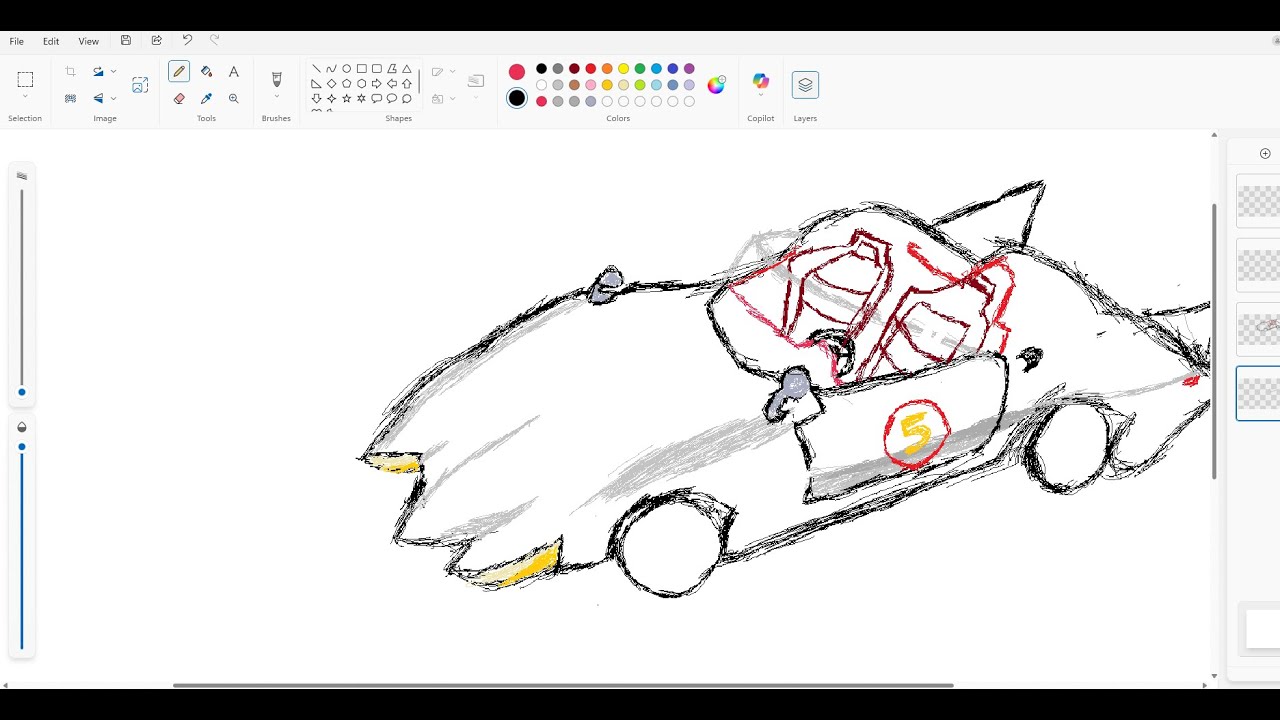The width and height of the screenshot is (1280, 720).
Task: Click the Save icon
Action: tap(125, 41)
